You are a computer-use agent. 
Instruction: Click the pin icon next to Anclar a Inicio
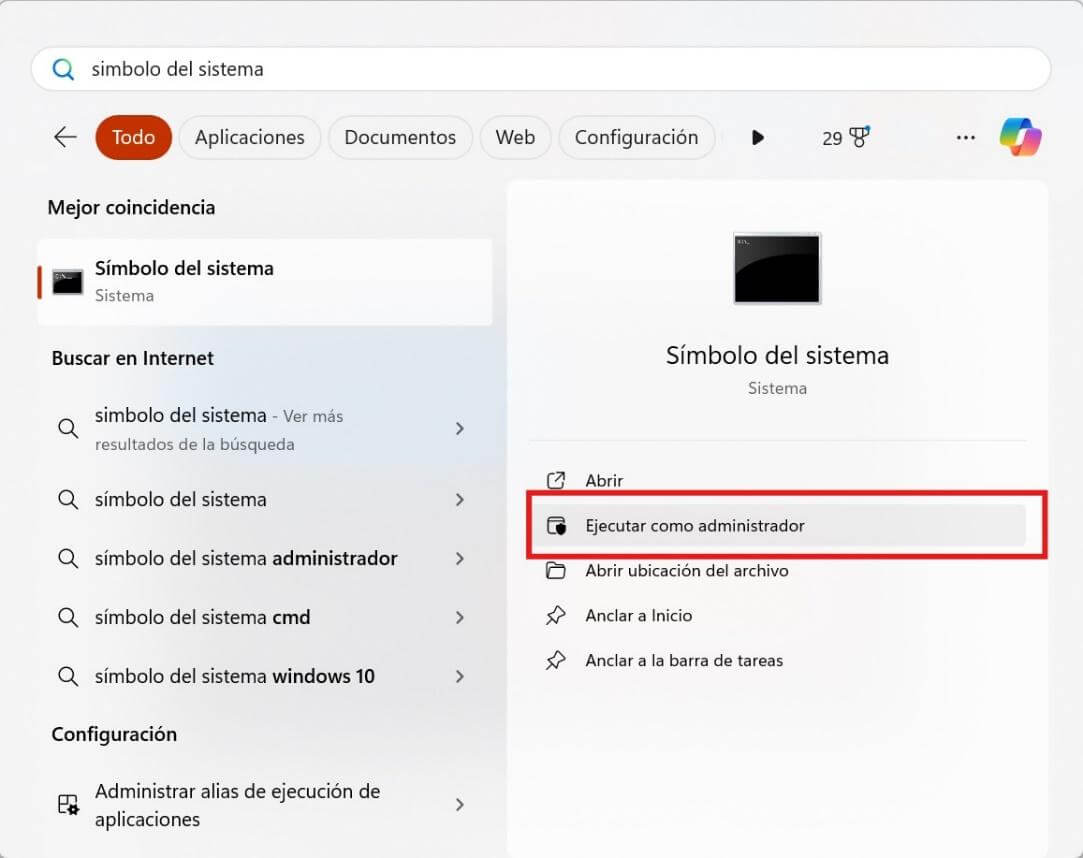pyautogui.click(x=556, y=616)
